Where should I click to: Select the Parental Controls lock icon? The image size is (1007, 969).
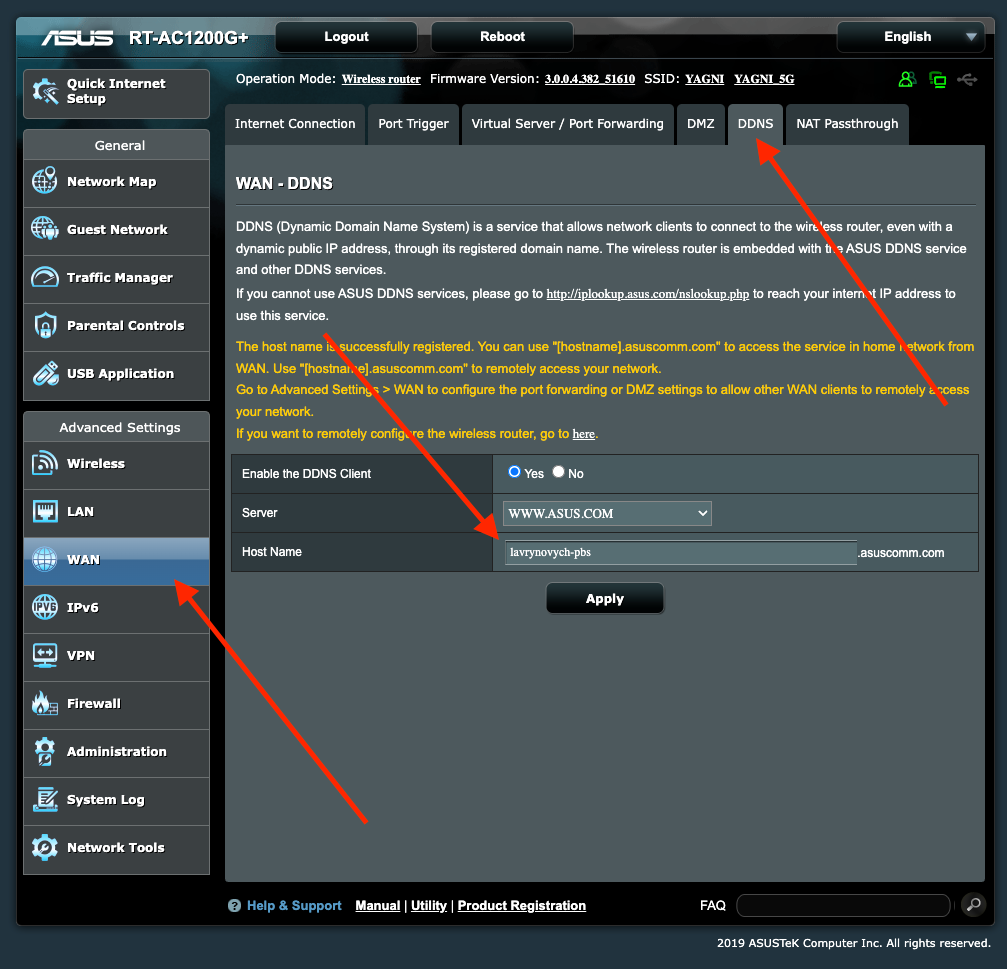coord(45,326)
